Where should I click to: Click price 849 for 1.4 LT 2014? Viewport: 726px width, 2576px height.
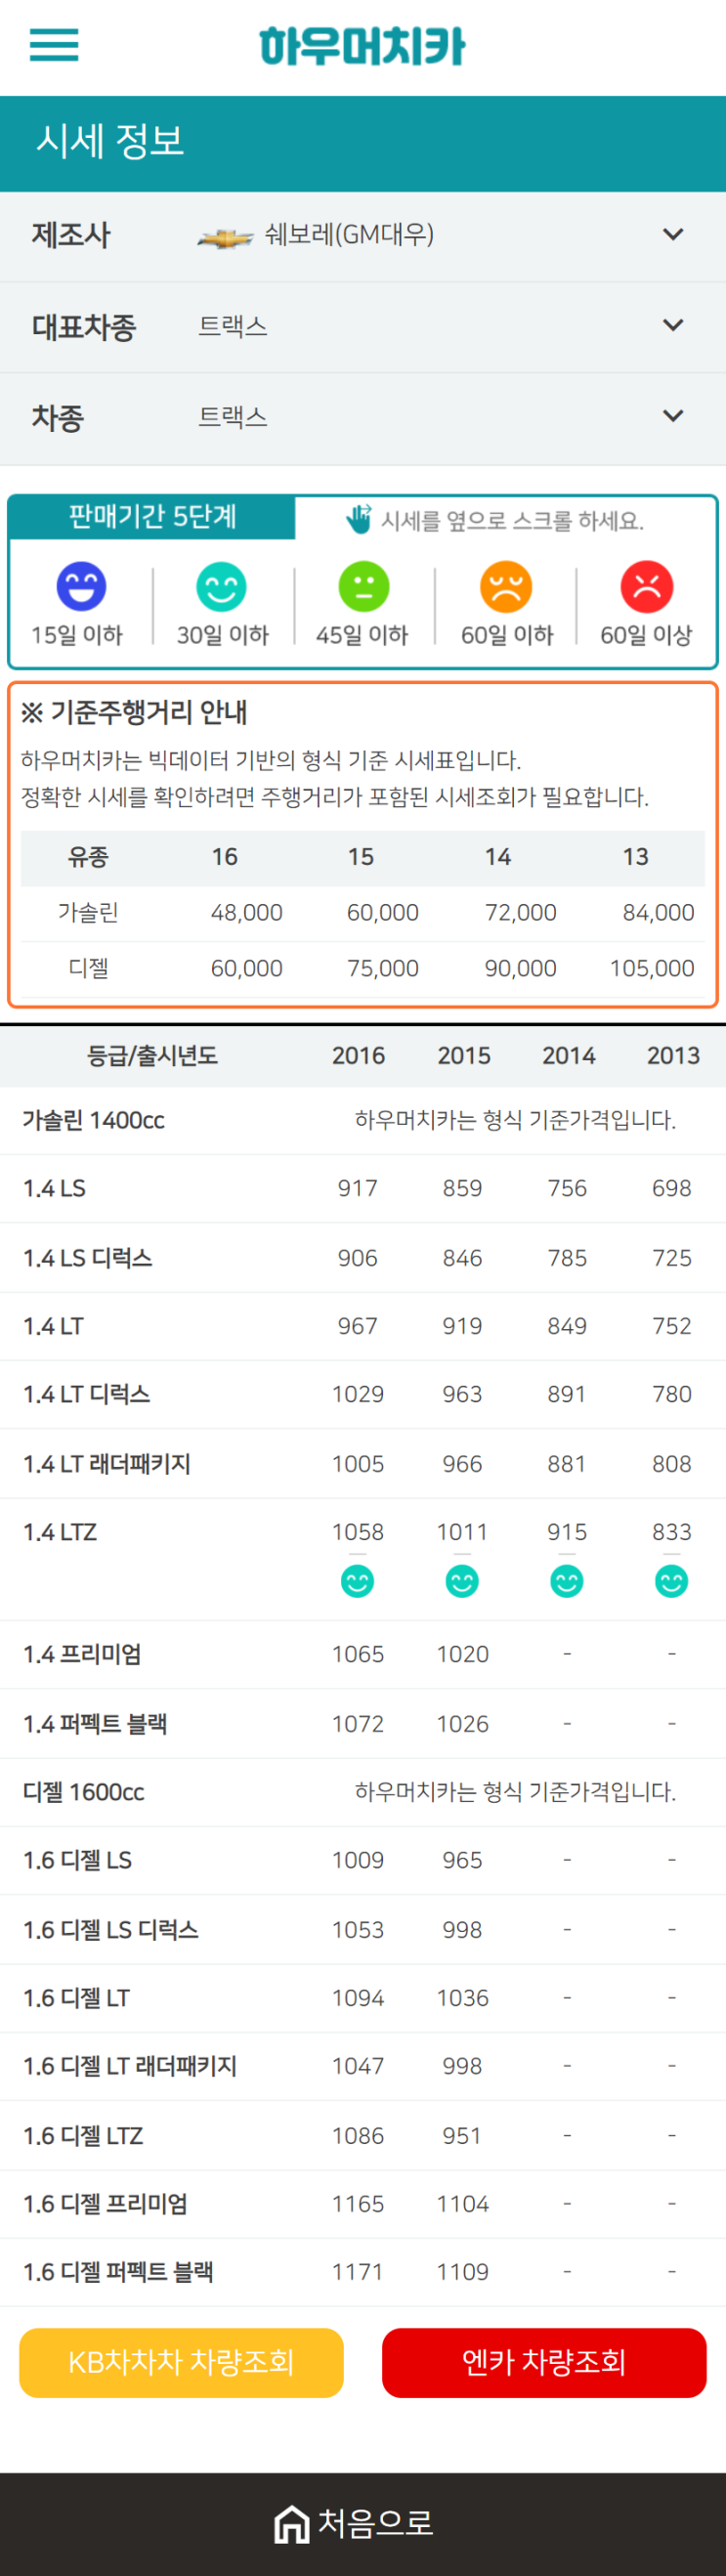pos(567,1326)
